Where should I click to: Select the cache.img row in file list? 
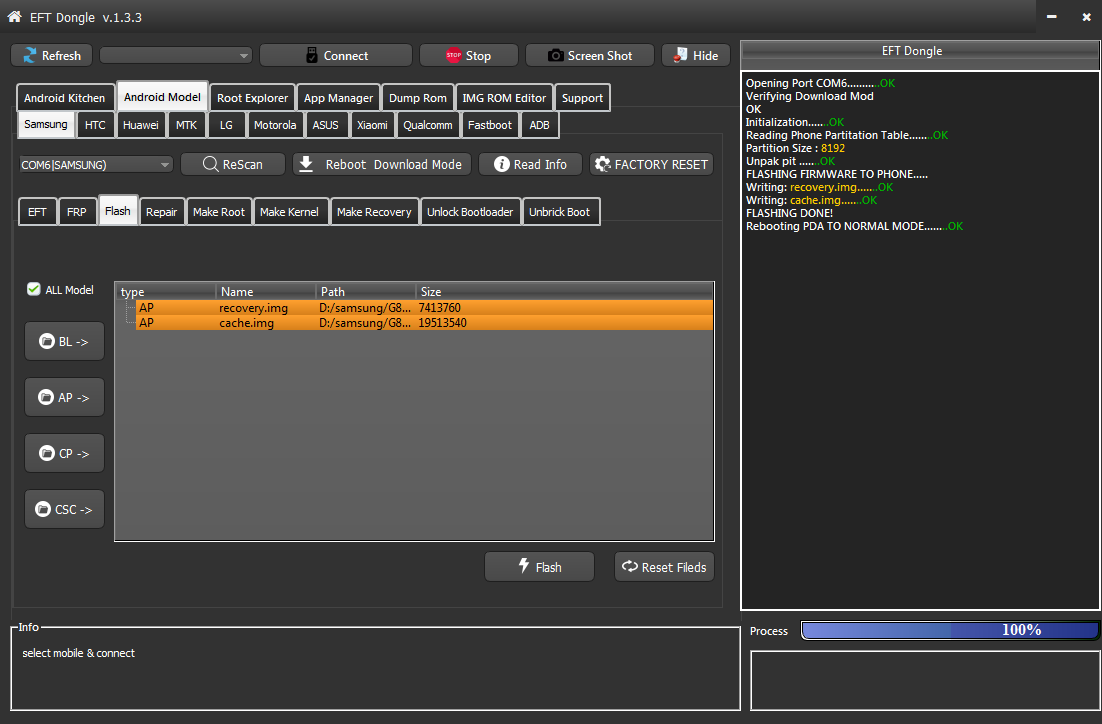point(424,323)
